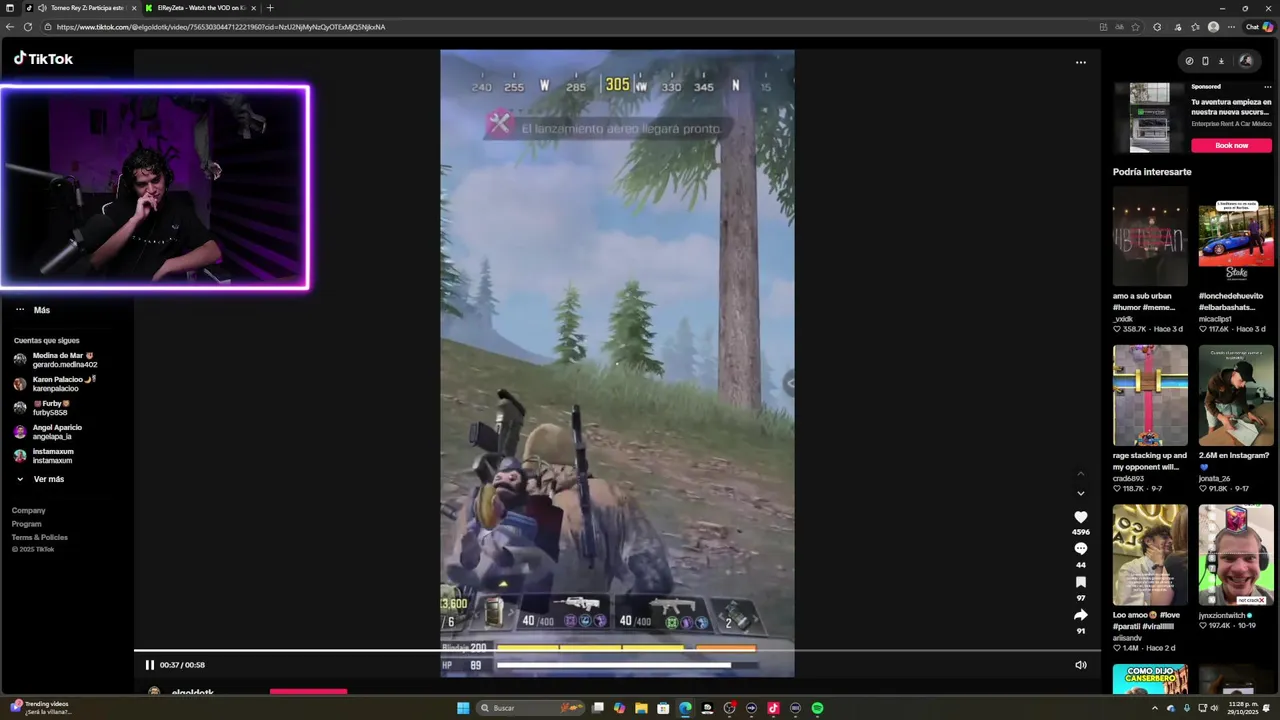
Task: Open the browser extensions icon
Action: click(1157, 27)
